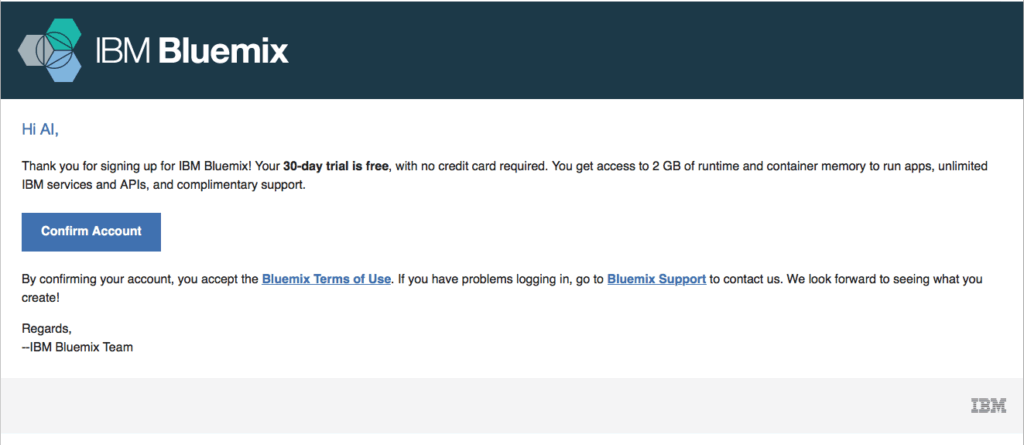Click the circle emblem inside the logo
Viewport: 1024px width, 445px height.
coord(52,51)
